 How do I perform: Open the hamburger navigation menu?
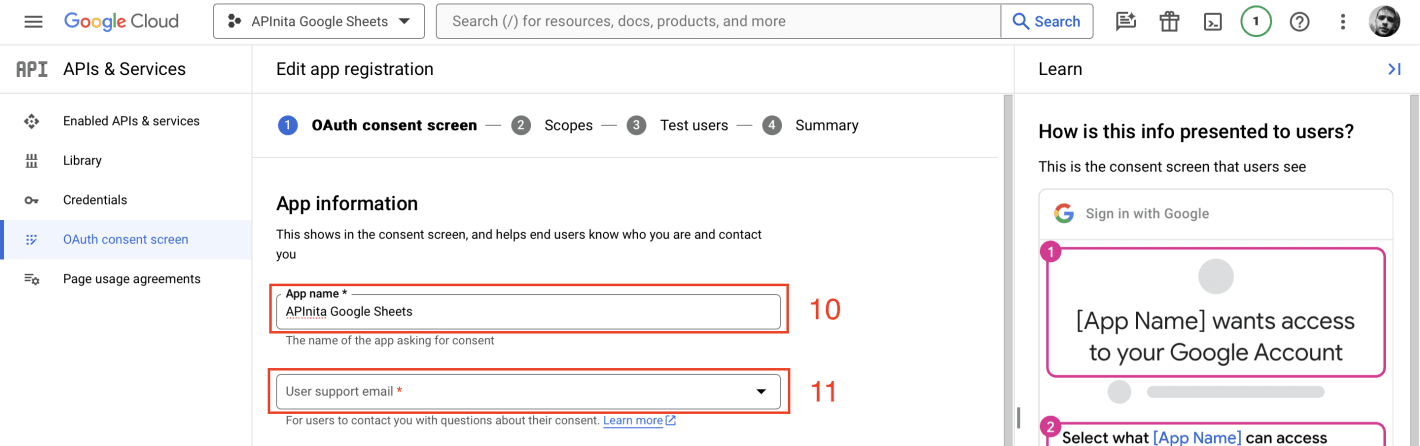[x=33, y=21]
